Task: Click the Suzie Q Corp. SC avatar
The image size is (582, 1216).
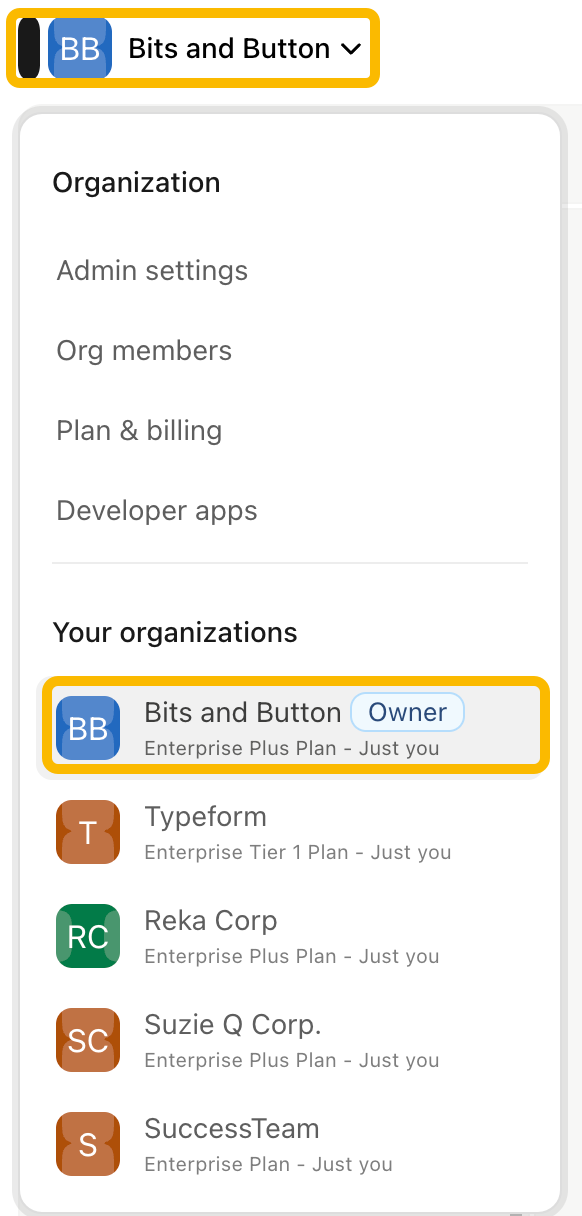Action: click(88, 1040)
